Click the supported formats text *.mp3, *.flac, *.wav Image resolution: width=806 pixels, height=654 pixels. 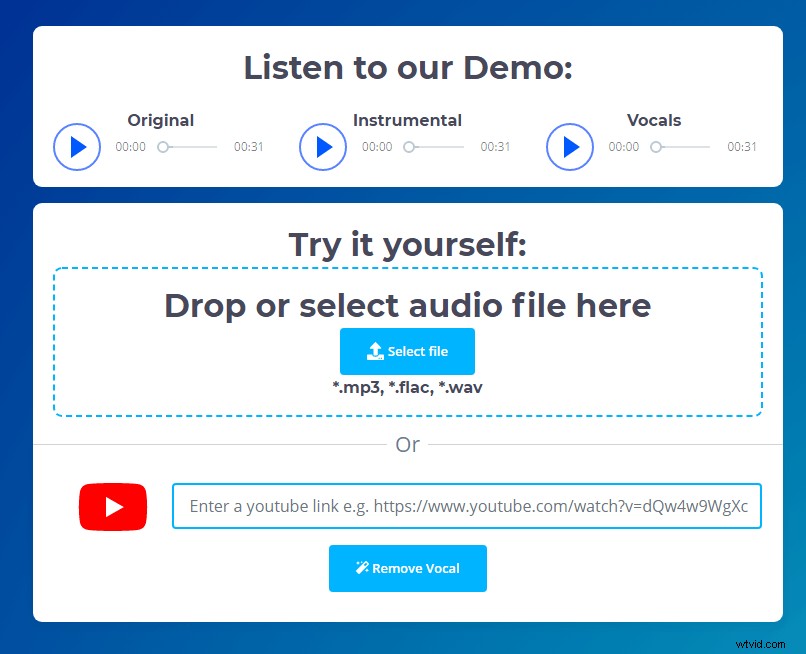pos(408,387)
